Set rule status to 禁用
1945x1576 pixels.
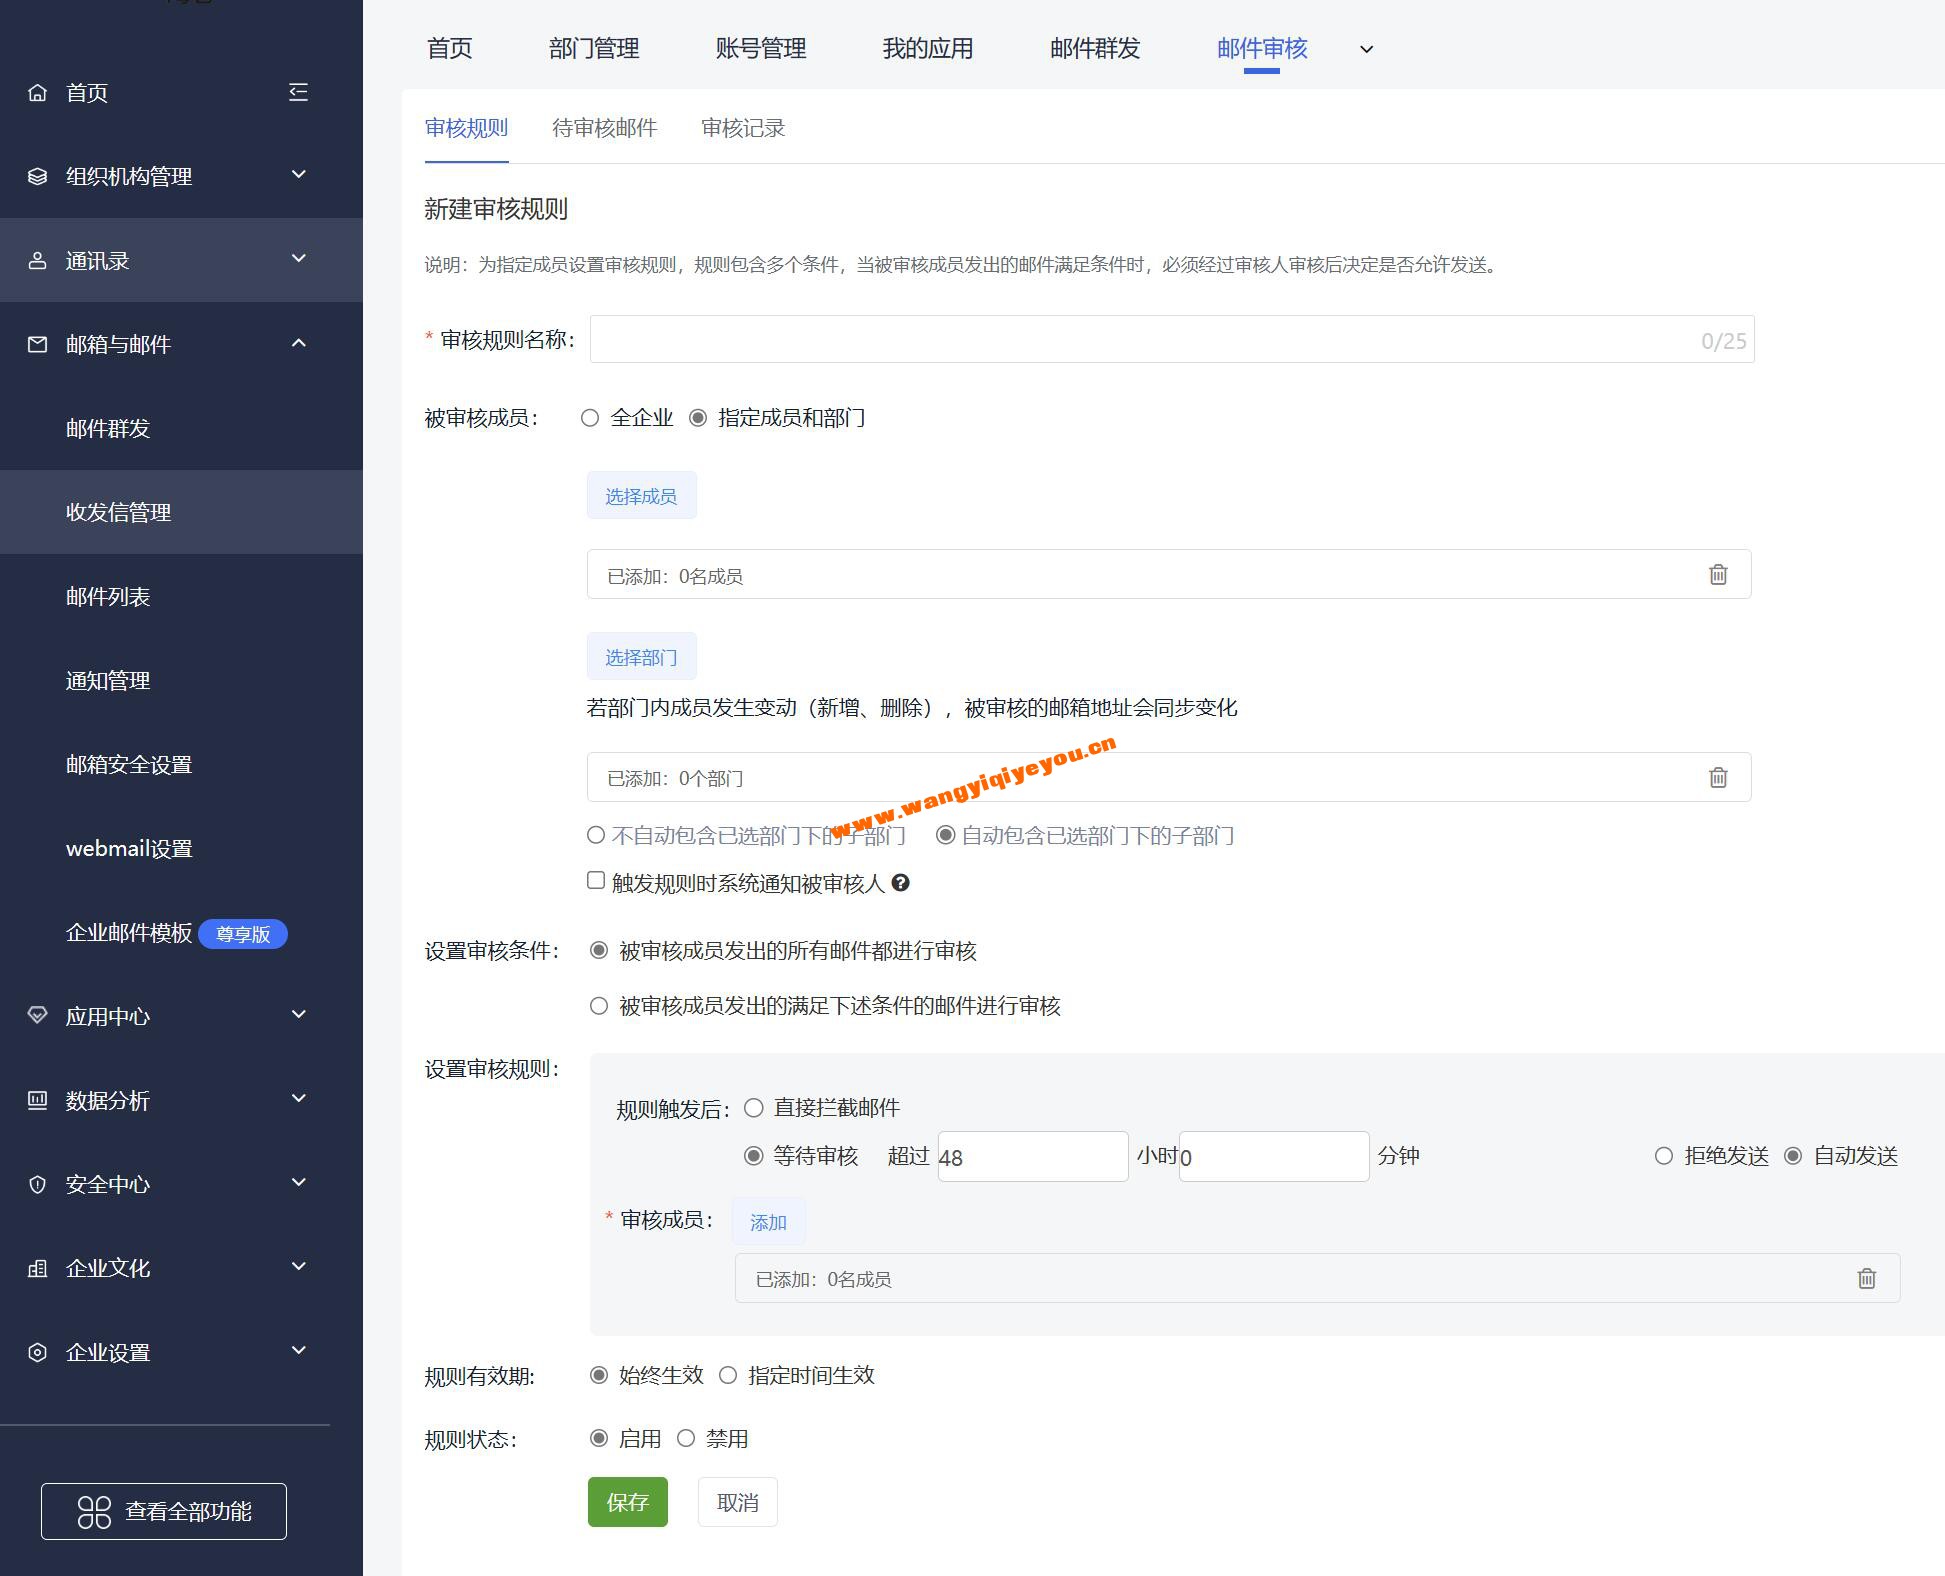686,1438
